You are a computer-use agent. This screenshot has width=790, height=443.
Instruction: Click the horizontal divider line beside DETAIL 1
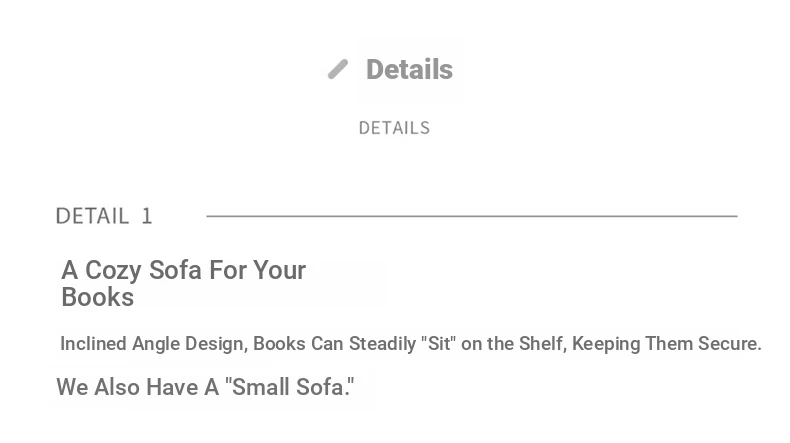point(472,216)
